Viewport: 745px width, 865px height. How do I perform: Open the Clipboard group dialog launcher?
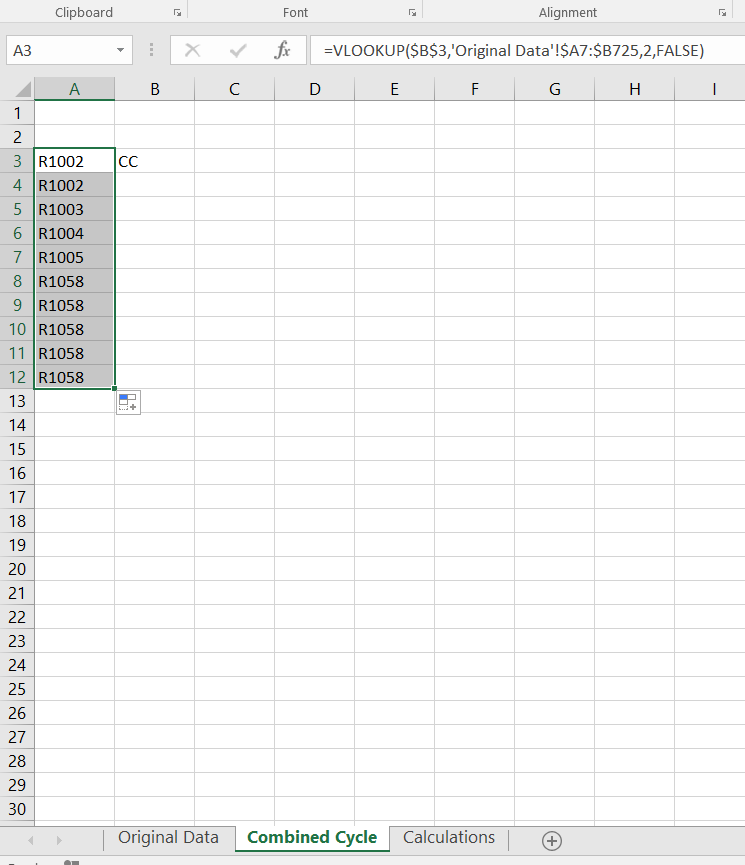[177, 13]
